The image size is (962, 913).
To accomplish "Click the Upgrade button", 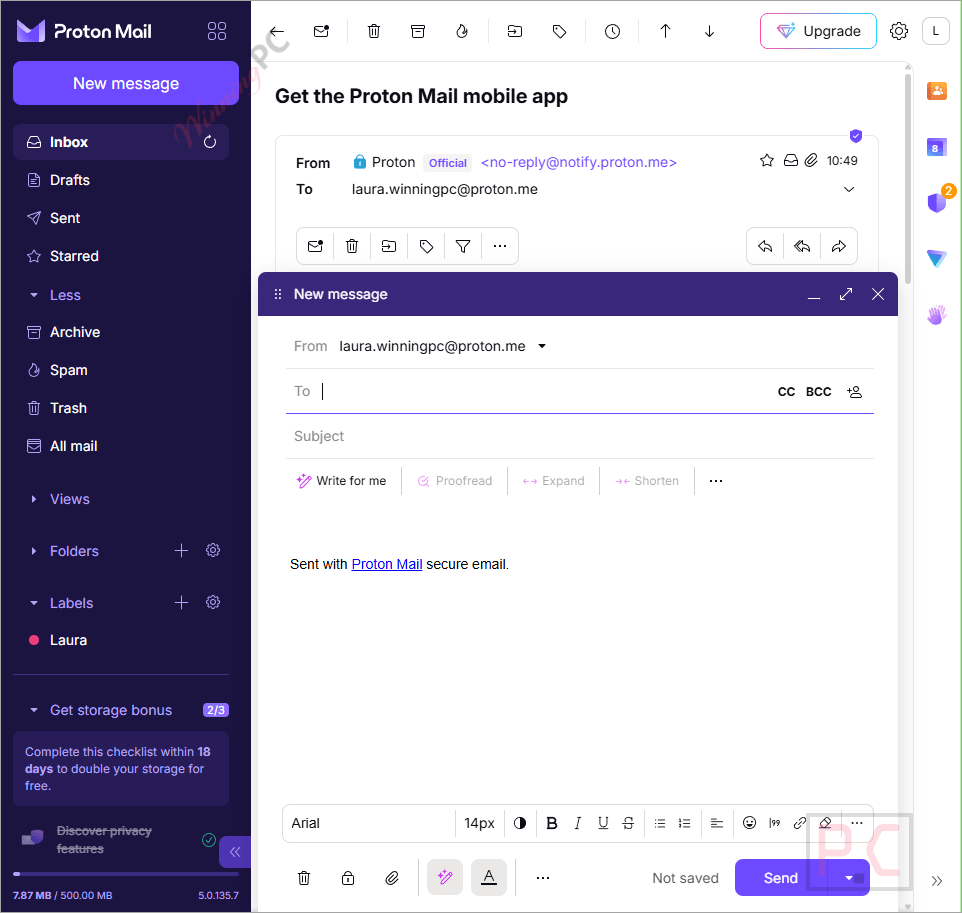I will [818, 31].
